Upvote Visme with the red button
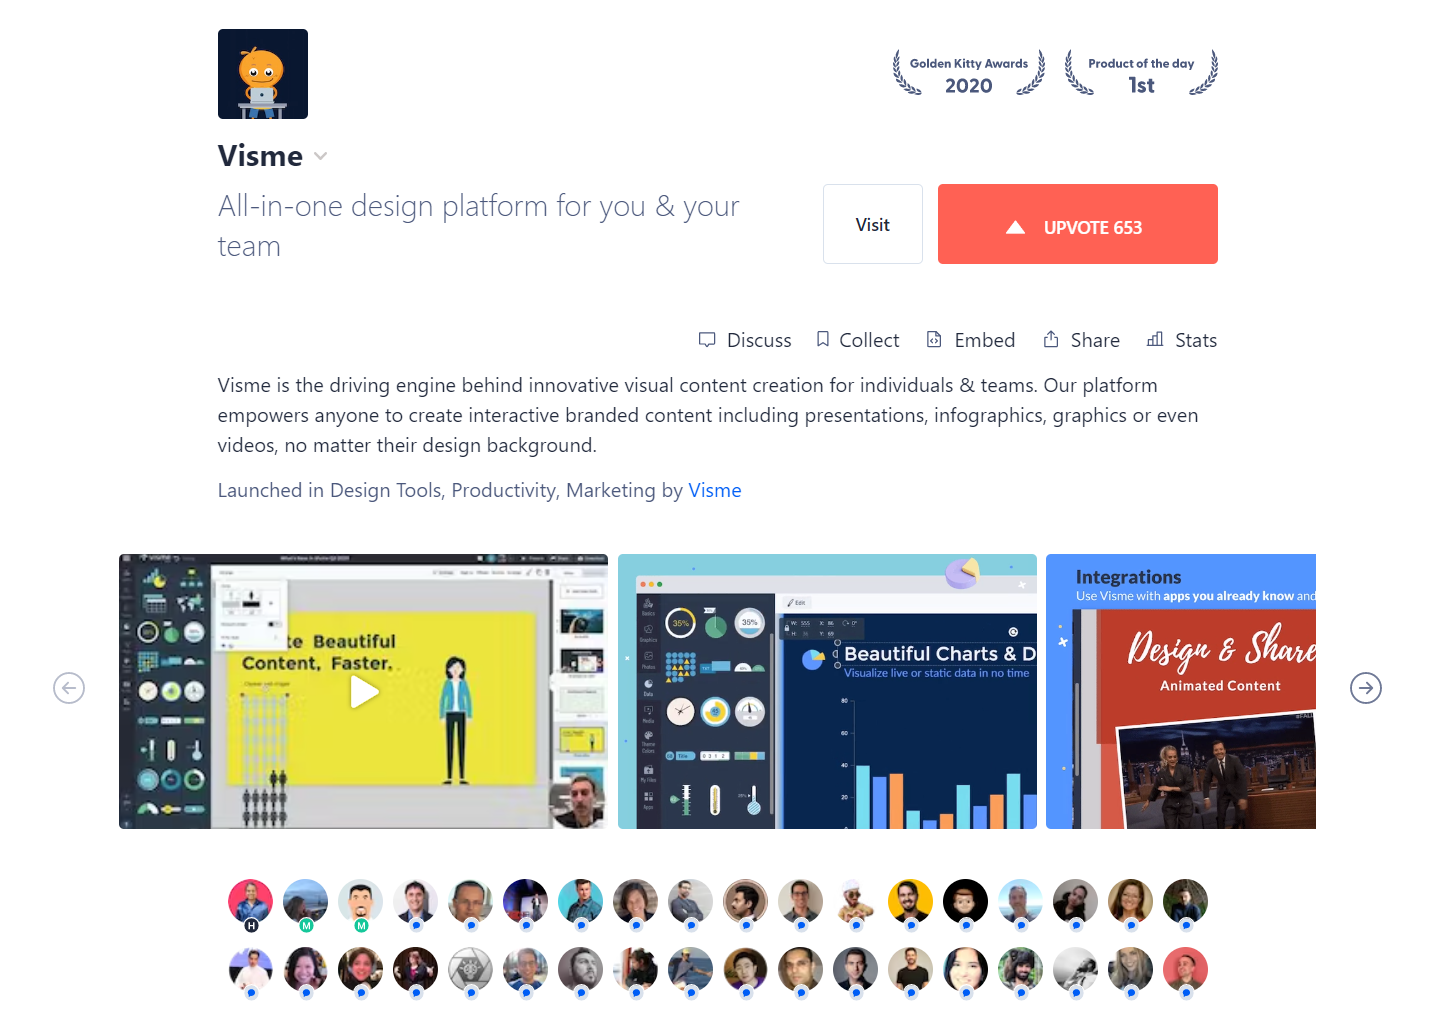This screenshot has width=1432, height=1030. pyautogui.click(x=1078, y=224)
